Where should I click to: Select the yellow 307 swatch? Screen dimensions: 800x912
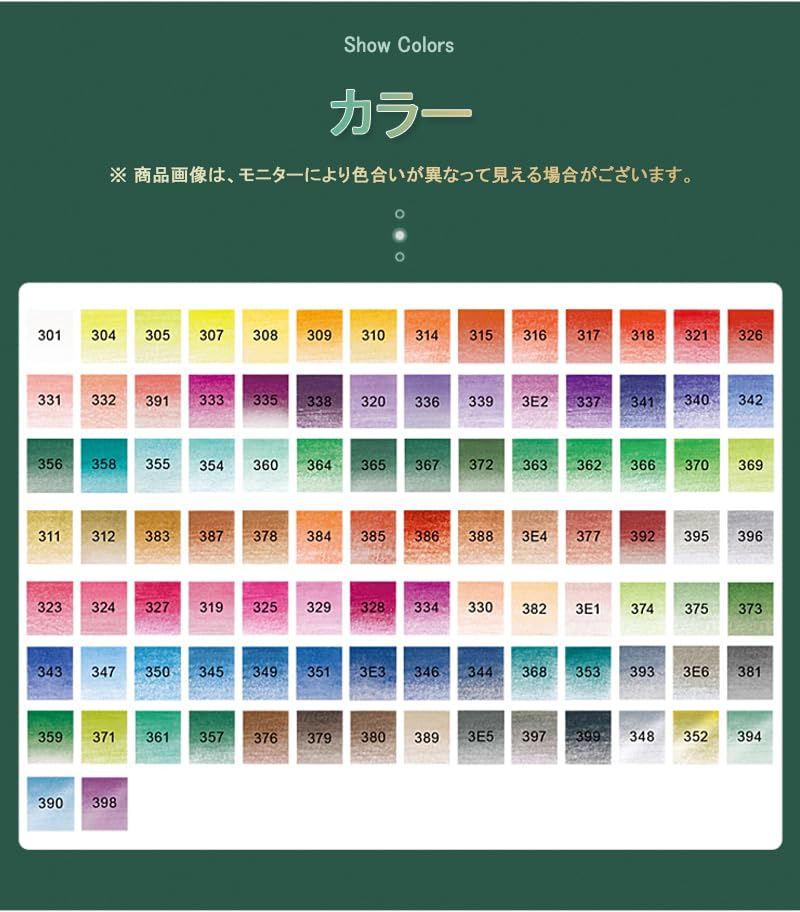[211, 335]
